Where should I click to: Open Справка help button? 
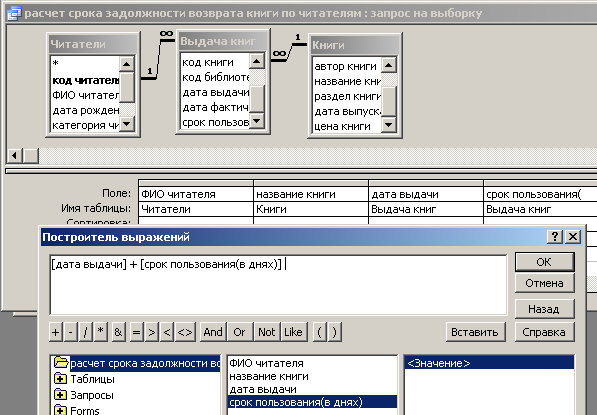544,332
